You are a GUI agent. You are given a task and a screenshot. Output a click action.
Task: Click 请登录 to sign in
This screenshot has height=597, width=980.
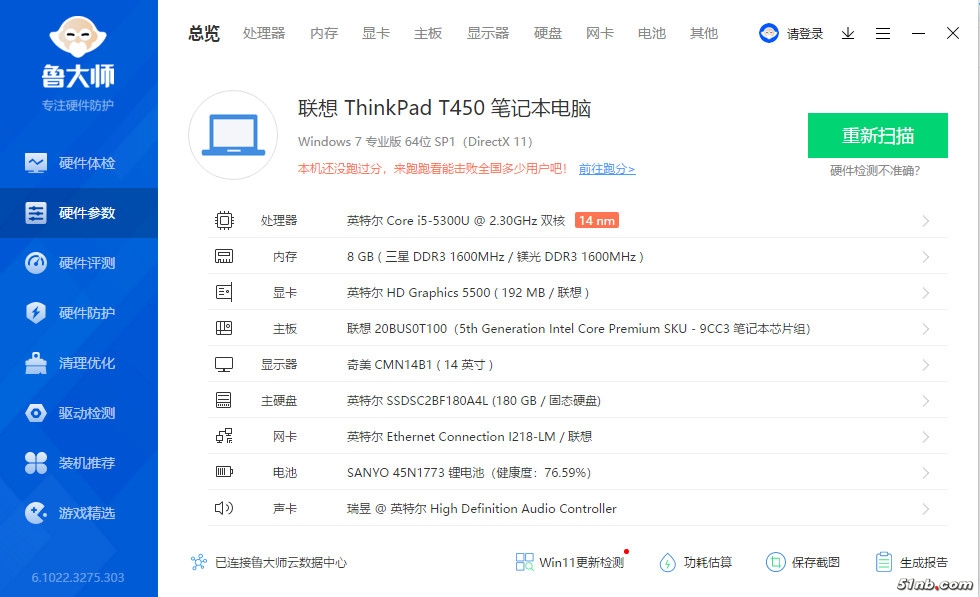click(804, 33)
